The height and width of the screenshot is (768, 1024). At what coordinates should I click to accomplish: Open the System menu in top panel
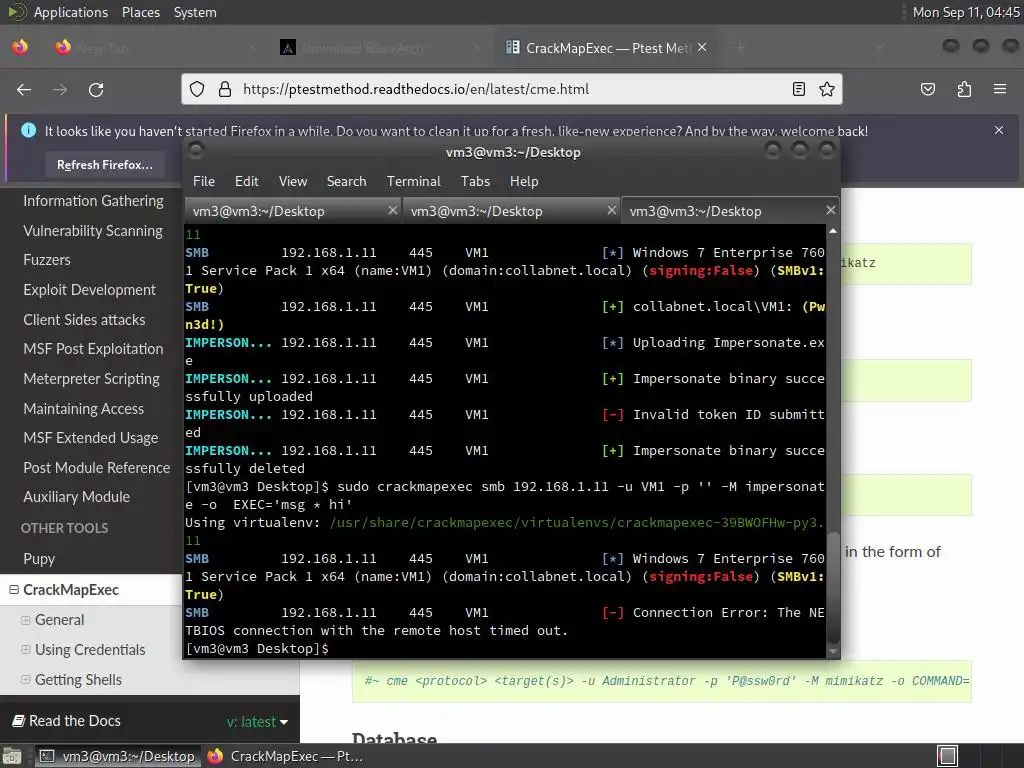tap(195, 12)
